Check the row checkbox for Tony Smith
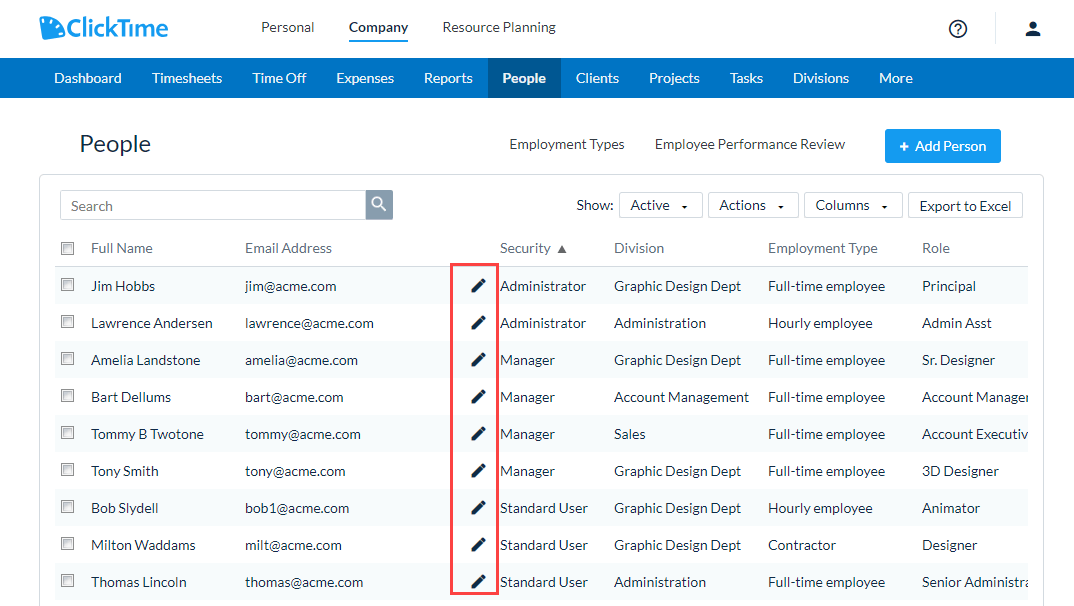 67,470
